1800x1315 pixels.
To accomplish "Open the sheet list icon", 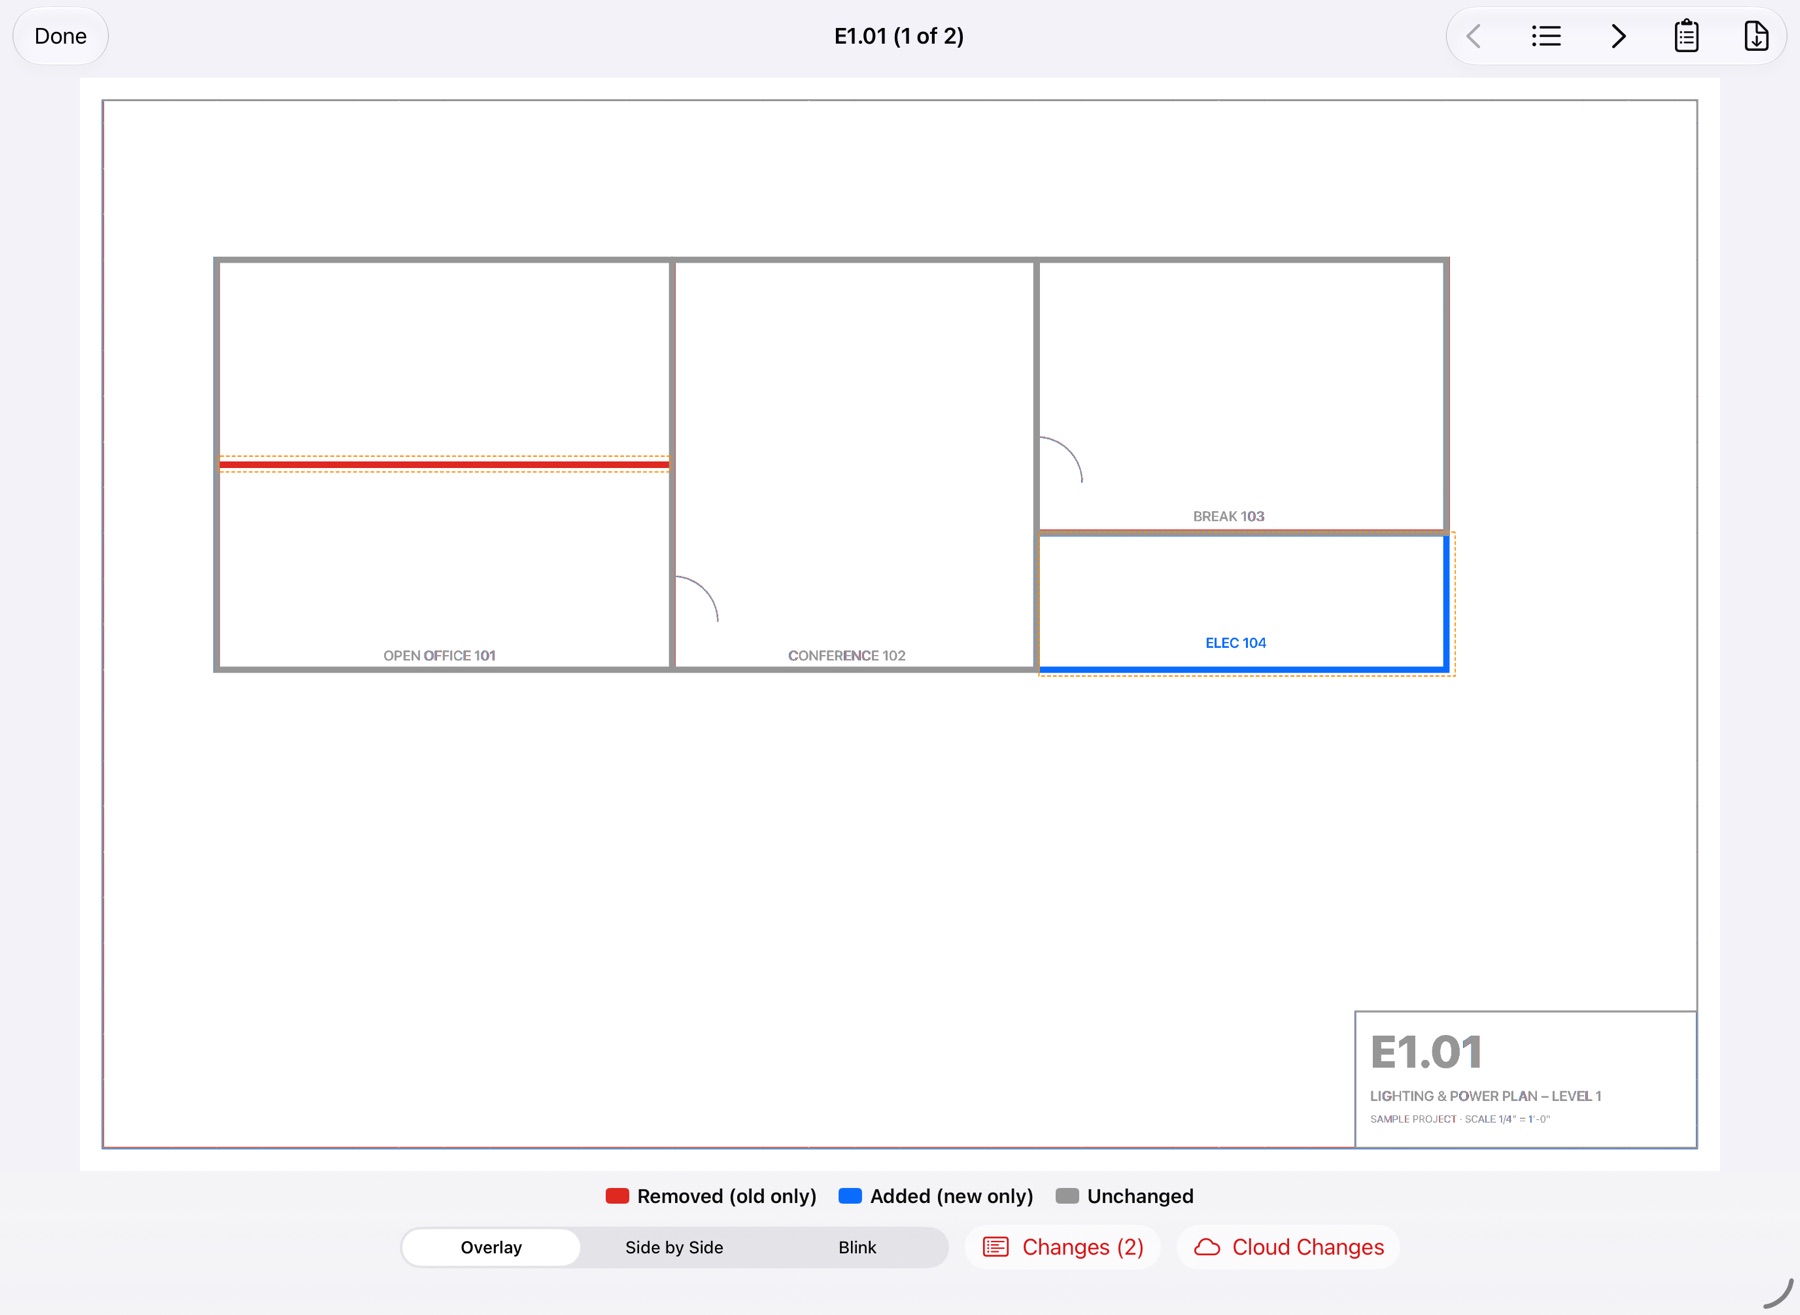I will pos(1546,37).
